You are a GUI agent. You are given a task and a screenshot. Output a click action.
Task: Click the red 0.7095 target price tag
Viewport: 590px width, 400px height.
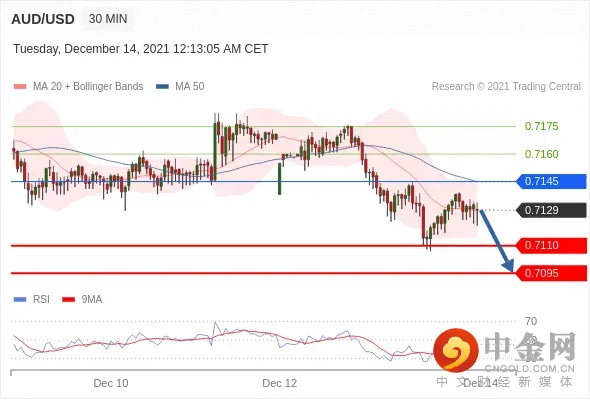coord(551,273)
